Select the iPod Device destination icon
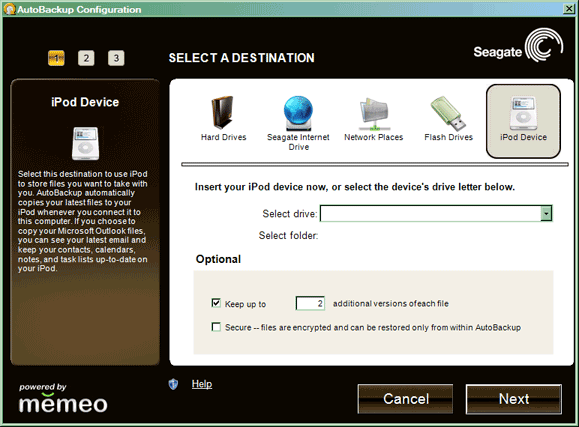Screen dimensions: 579x427 [523, 113]
